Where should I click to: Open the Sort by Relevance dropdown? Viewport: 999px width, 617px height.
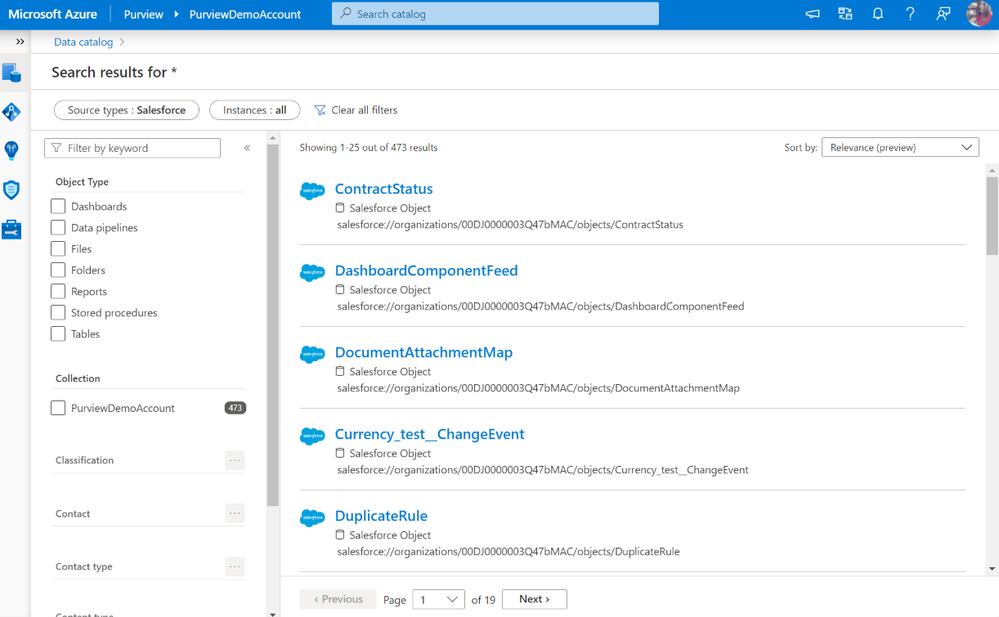coord(900,147)
